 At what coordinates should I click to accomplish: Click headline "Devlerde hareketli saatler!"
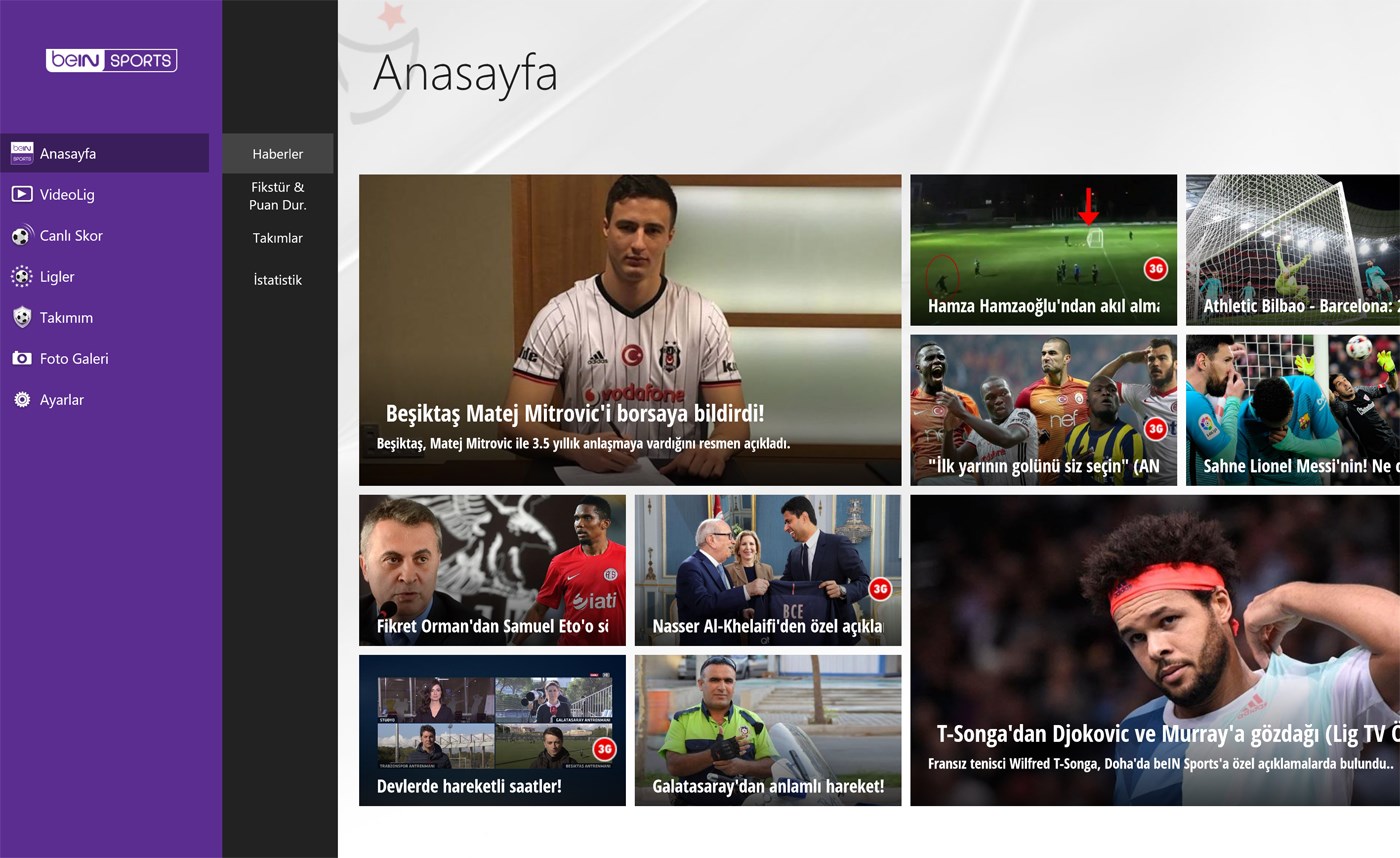pos(469,786)
